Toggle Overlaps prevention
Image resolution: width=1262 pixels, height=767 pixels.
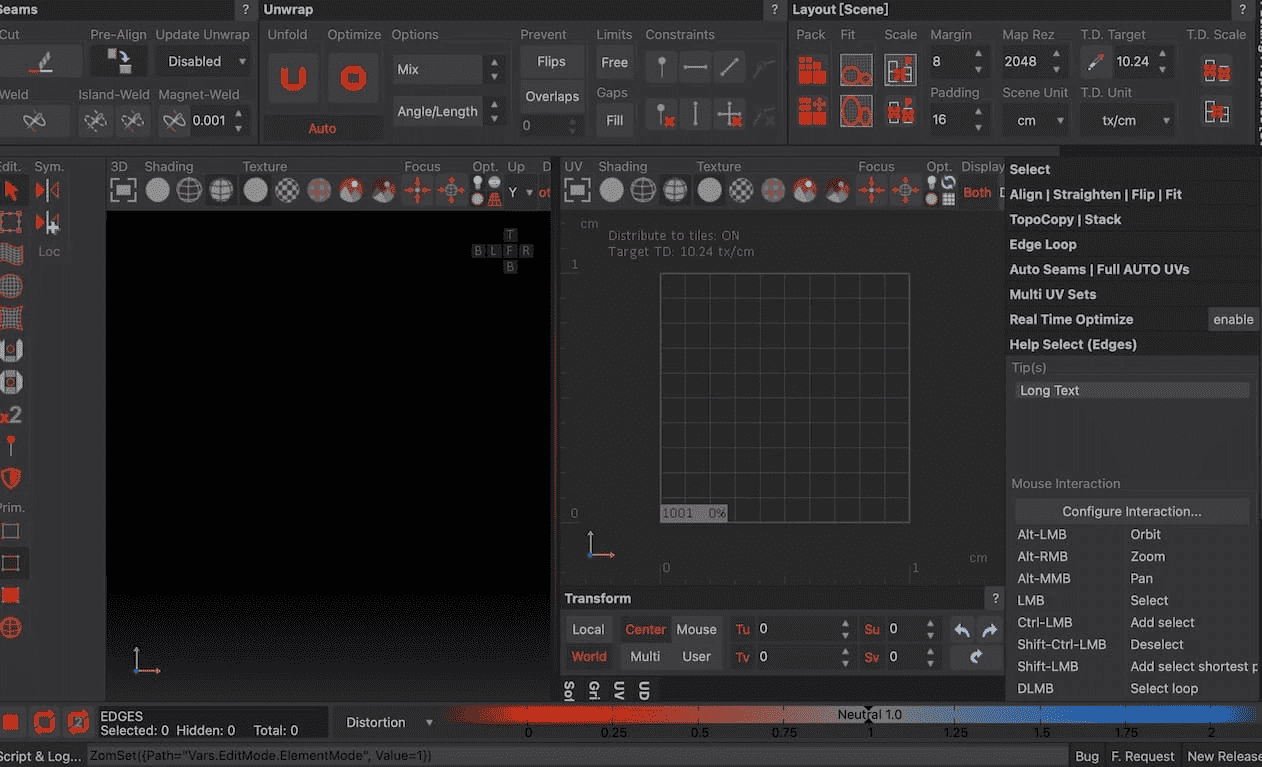551,96
